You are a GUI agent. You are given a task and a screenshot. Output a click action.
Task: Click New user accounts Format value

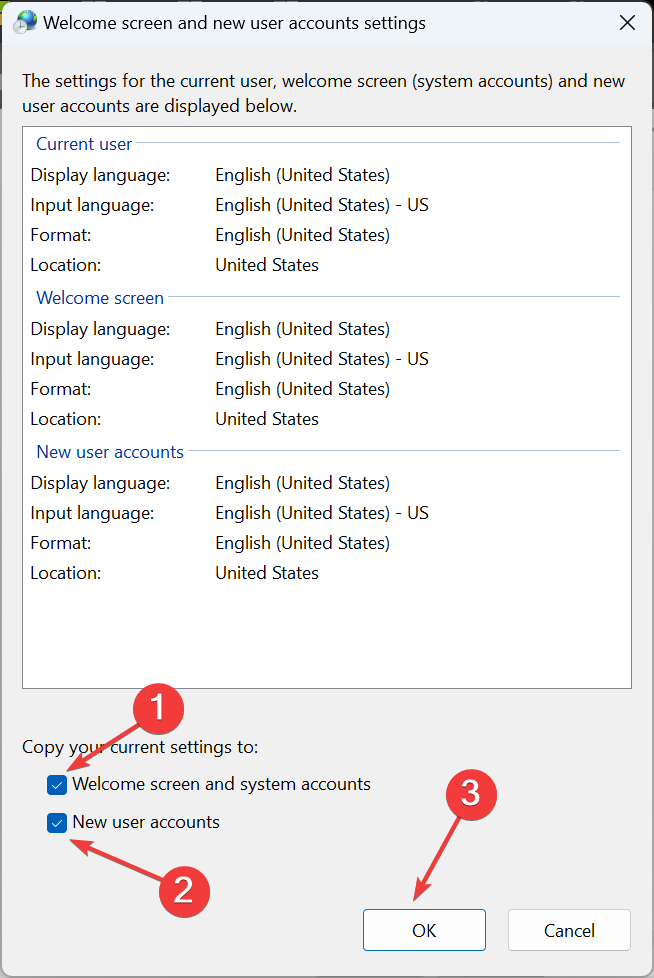302,543
